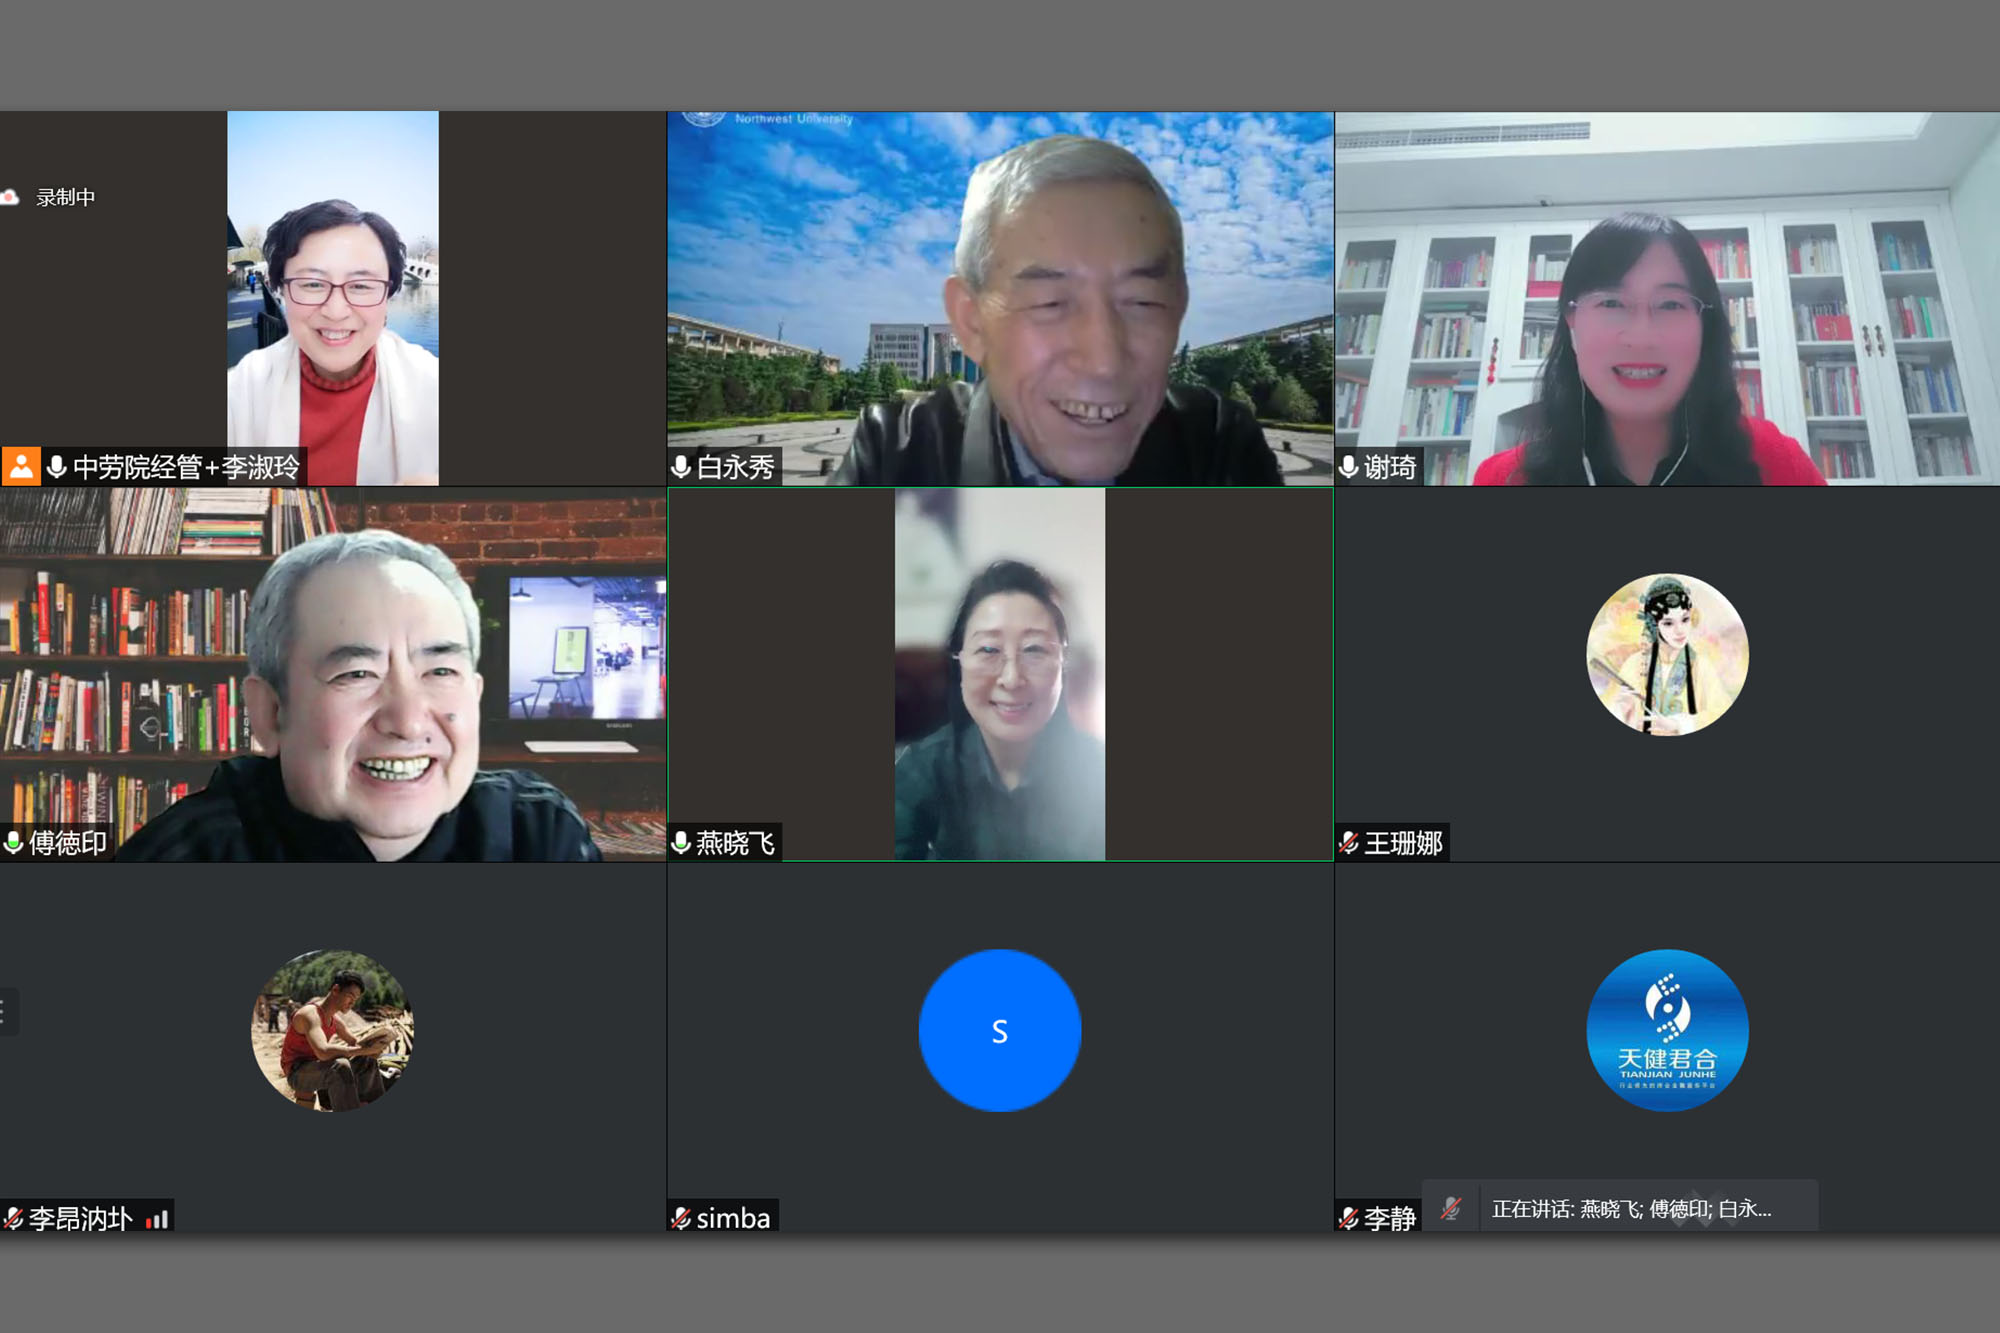
Task: Click the cloud recording indicator icon
Action: pyautogui.click(x=10, y=197)
